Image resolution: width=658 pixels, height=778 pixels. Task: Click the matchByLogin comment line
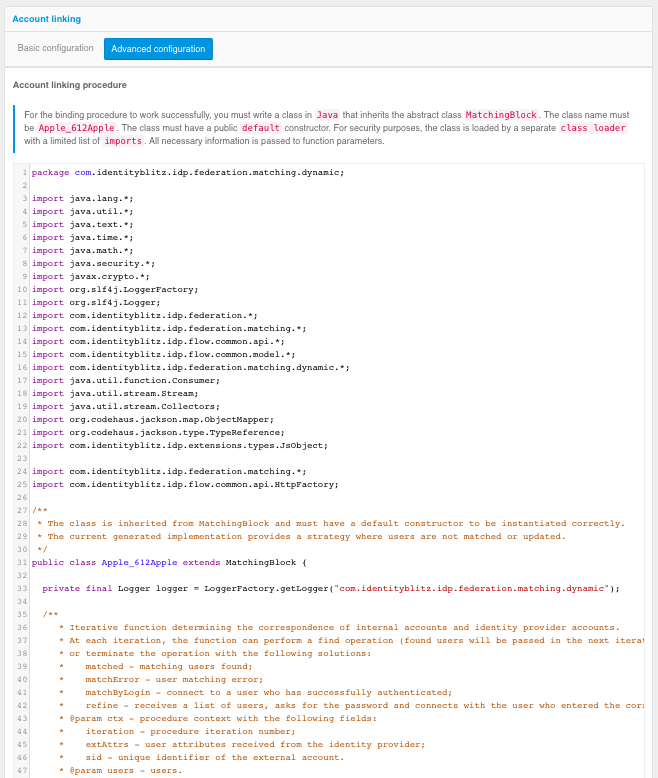(256, 692)
